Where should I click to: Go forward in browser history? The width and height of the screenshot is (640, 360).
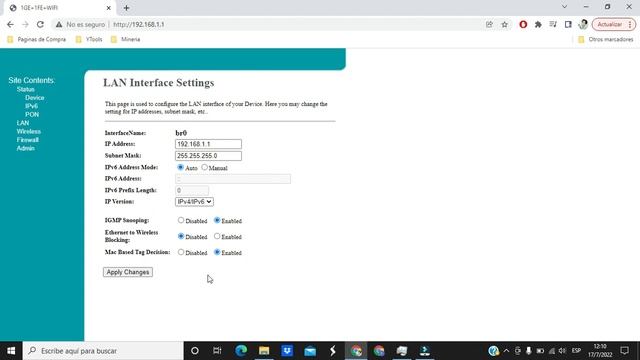tap(25, 24)
